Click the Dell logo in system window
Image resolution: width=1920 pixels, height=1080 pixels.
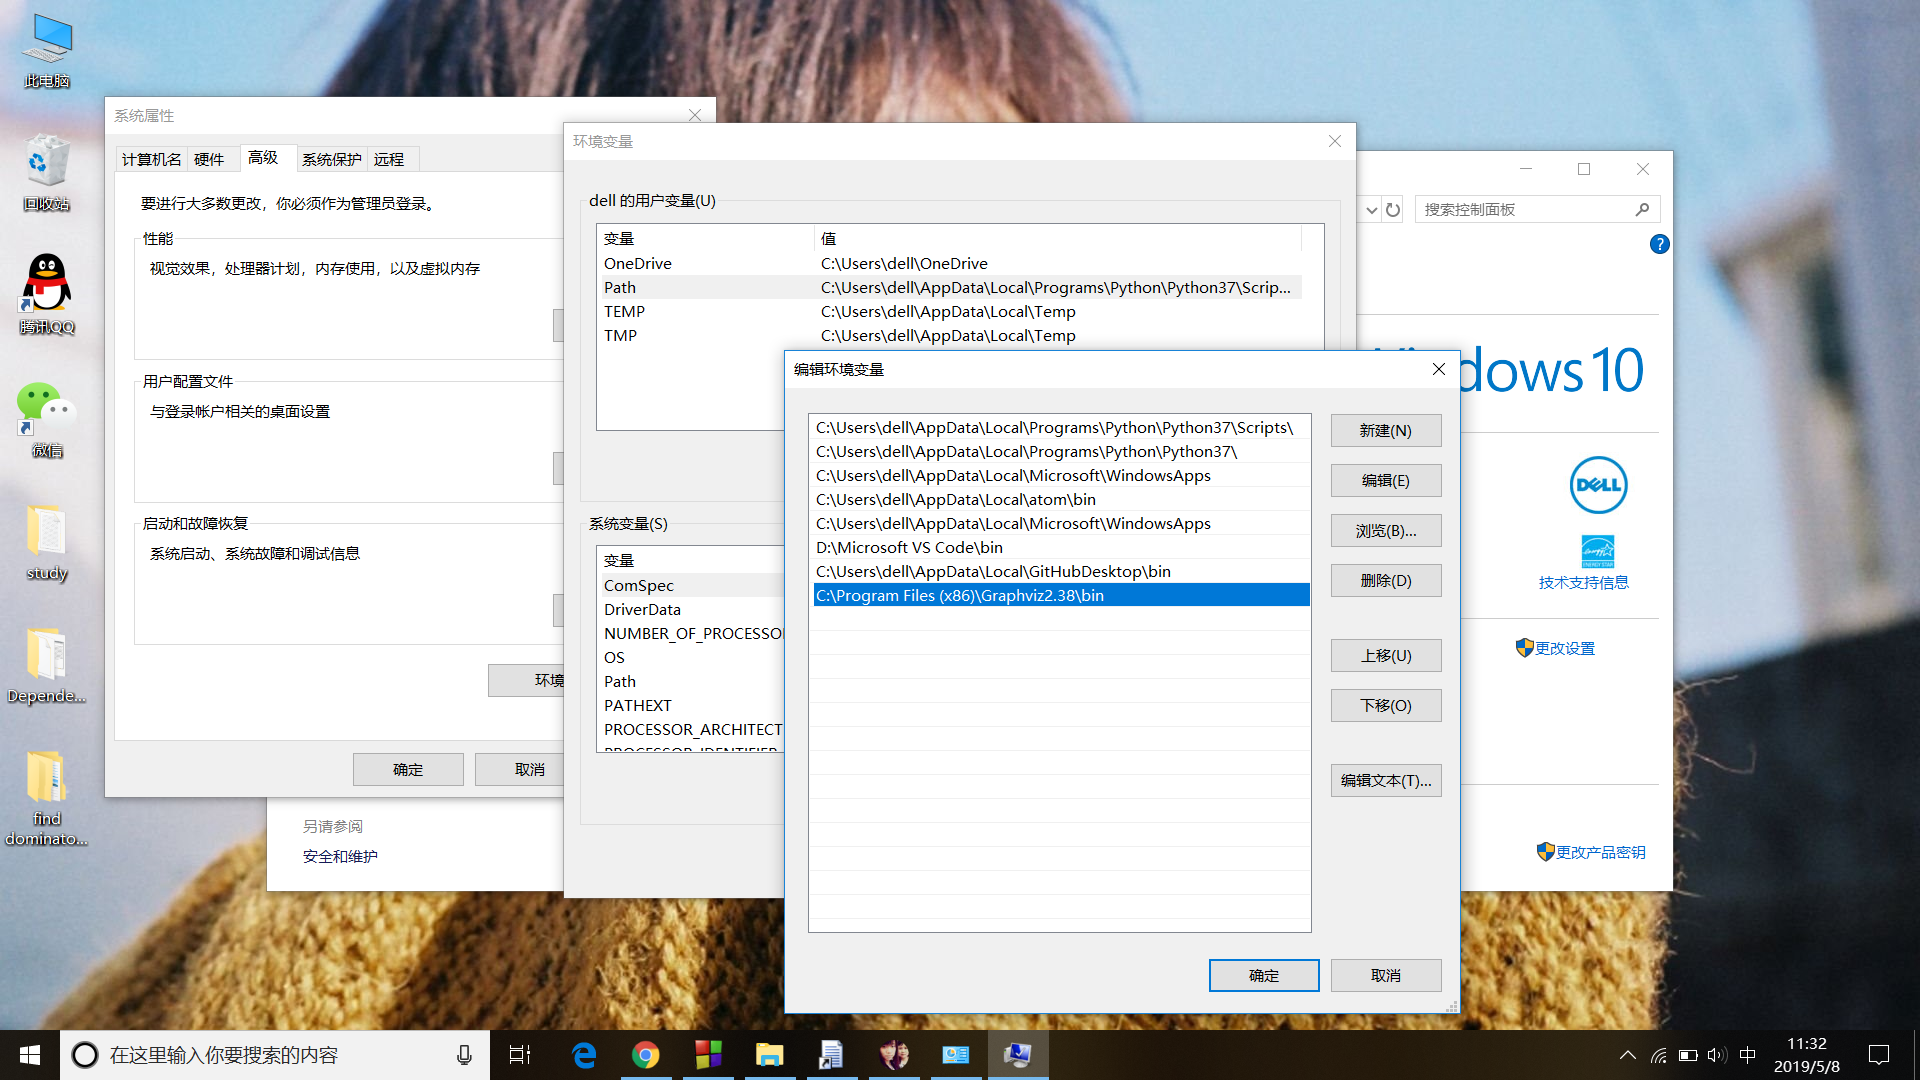pyautogui.click(x=1598, y=485)
